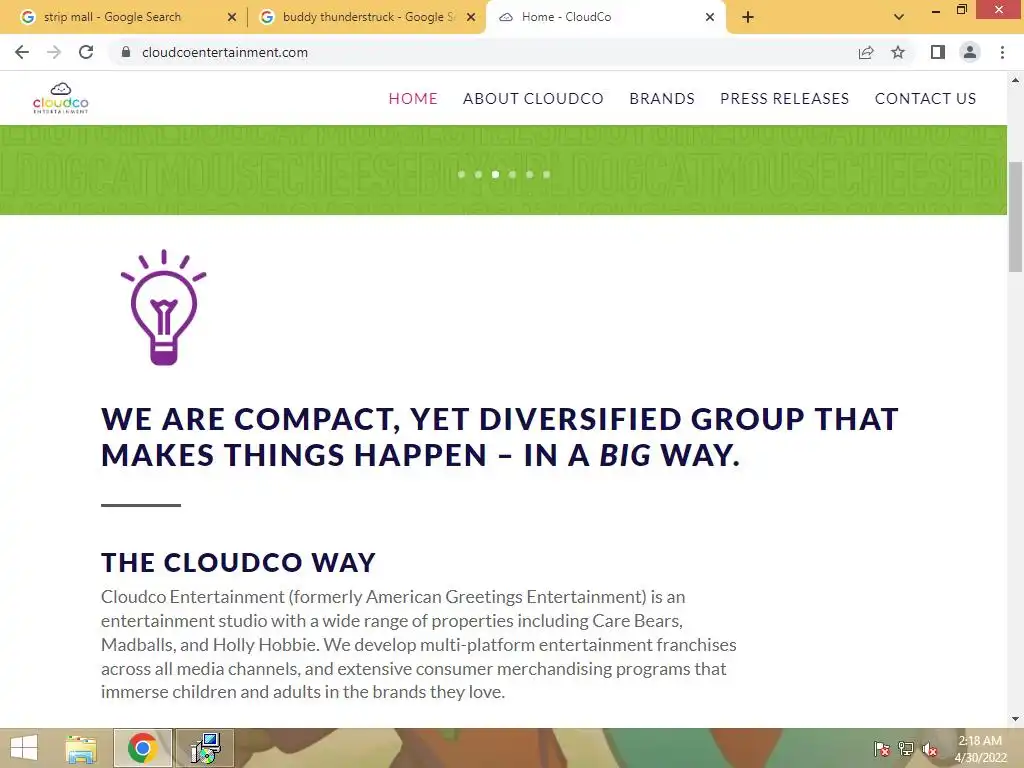The width and height of the screenshot is (1024, 768).
Task: Select first carousel slide dot
Action: click(x=462, y=174)
